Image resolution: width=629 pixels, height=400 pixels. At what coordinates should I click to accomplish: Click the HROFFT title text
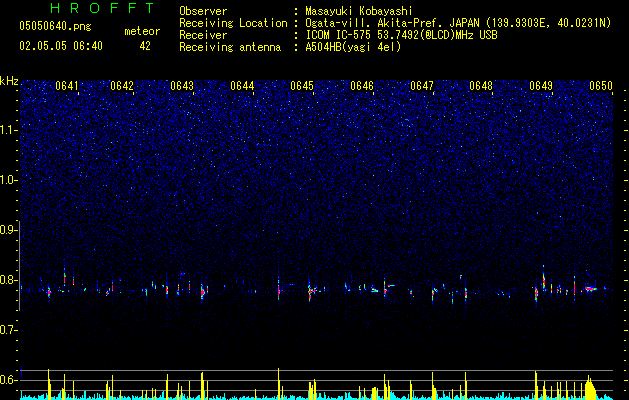coord(102,8)
